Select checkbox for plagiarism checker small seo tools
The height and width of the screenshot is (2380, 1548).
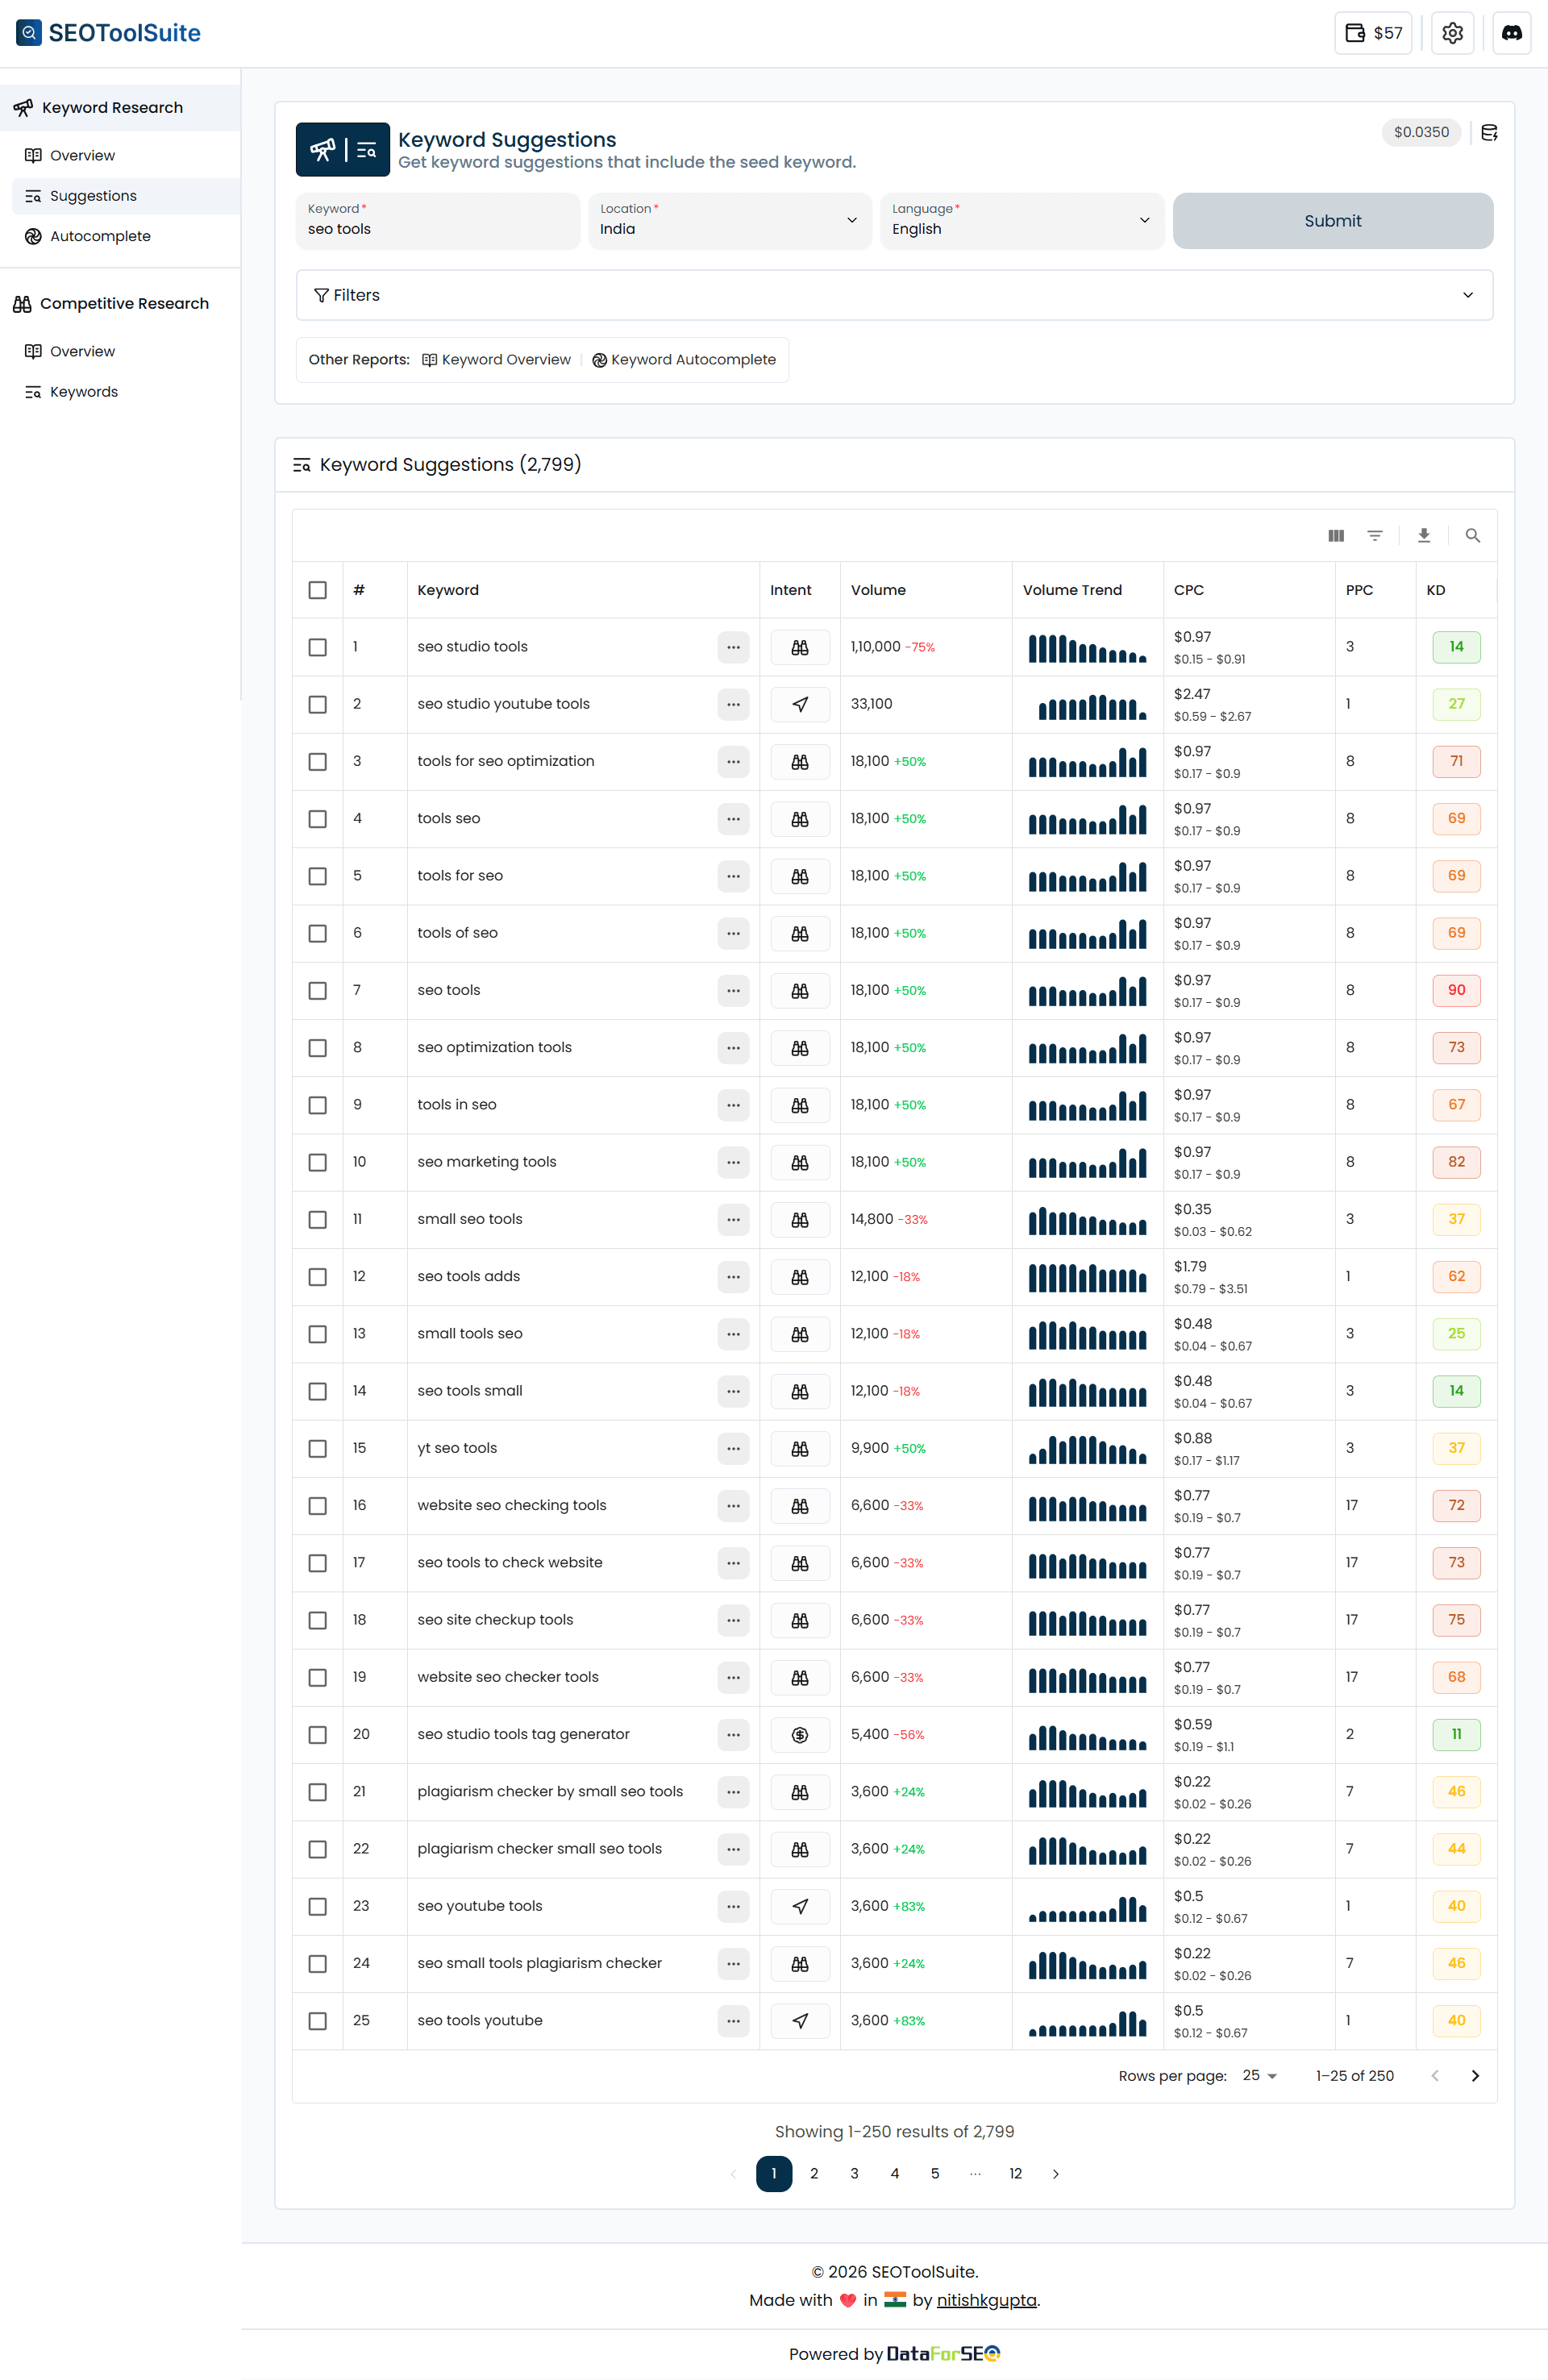point(317,1849)
